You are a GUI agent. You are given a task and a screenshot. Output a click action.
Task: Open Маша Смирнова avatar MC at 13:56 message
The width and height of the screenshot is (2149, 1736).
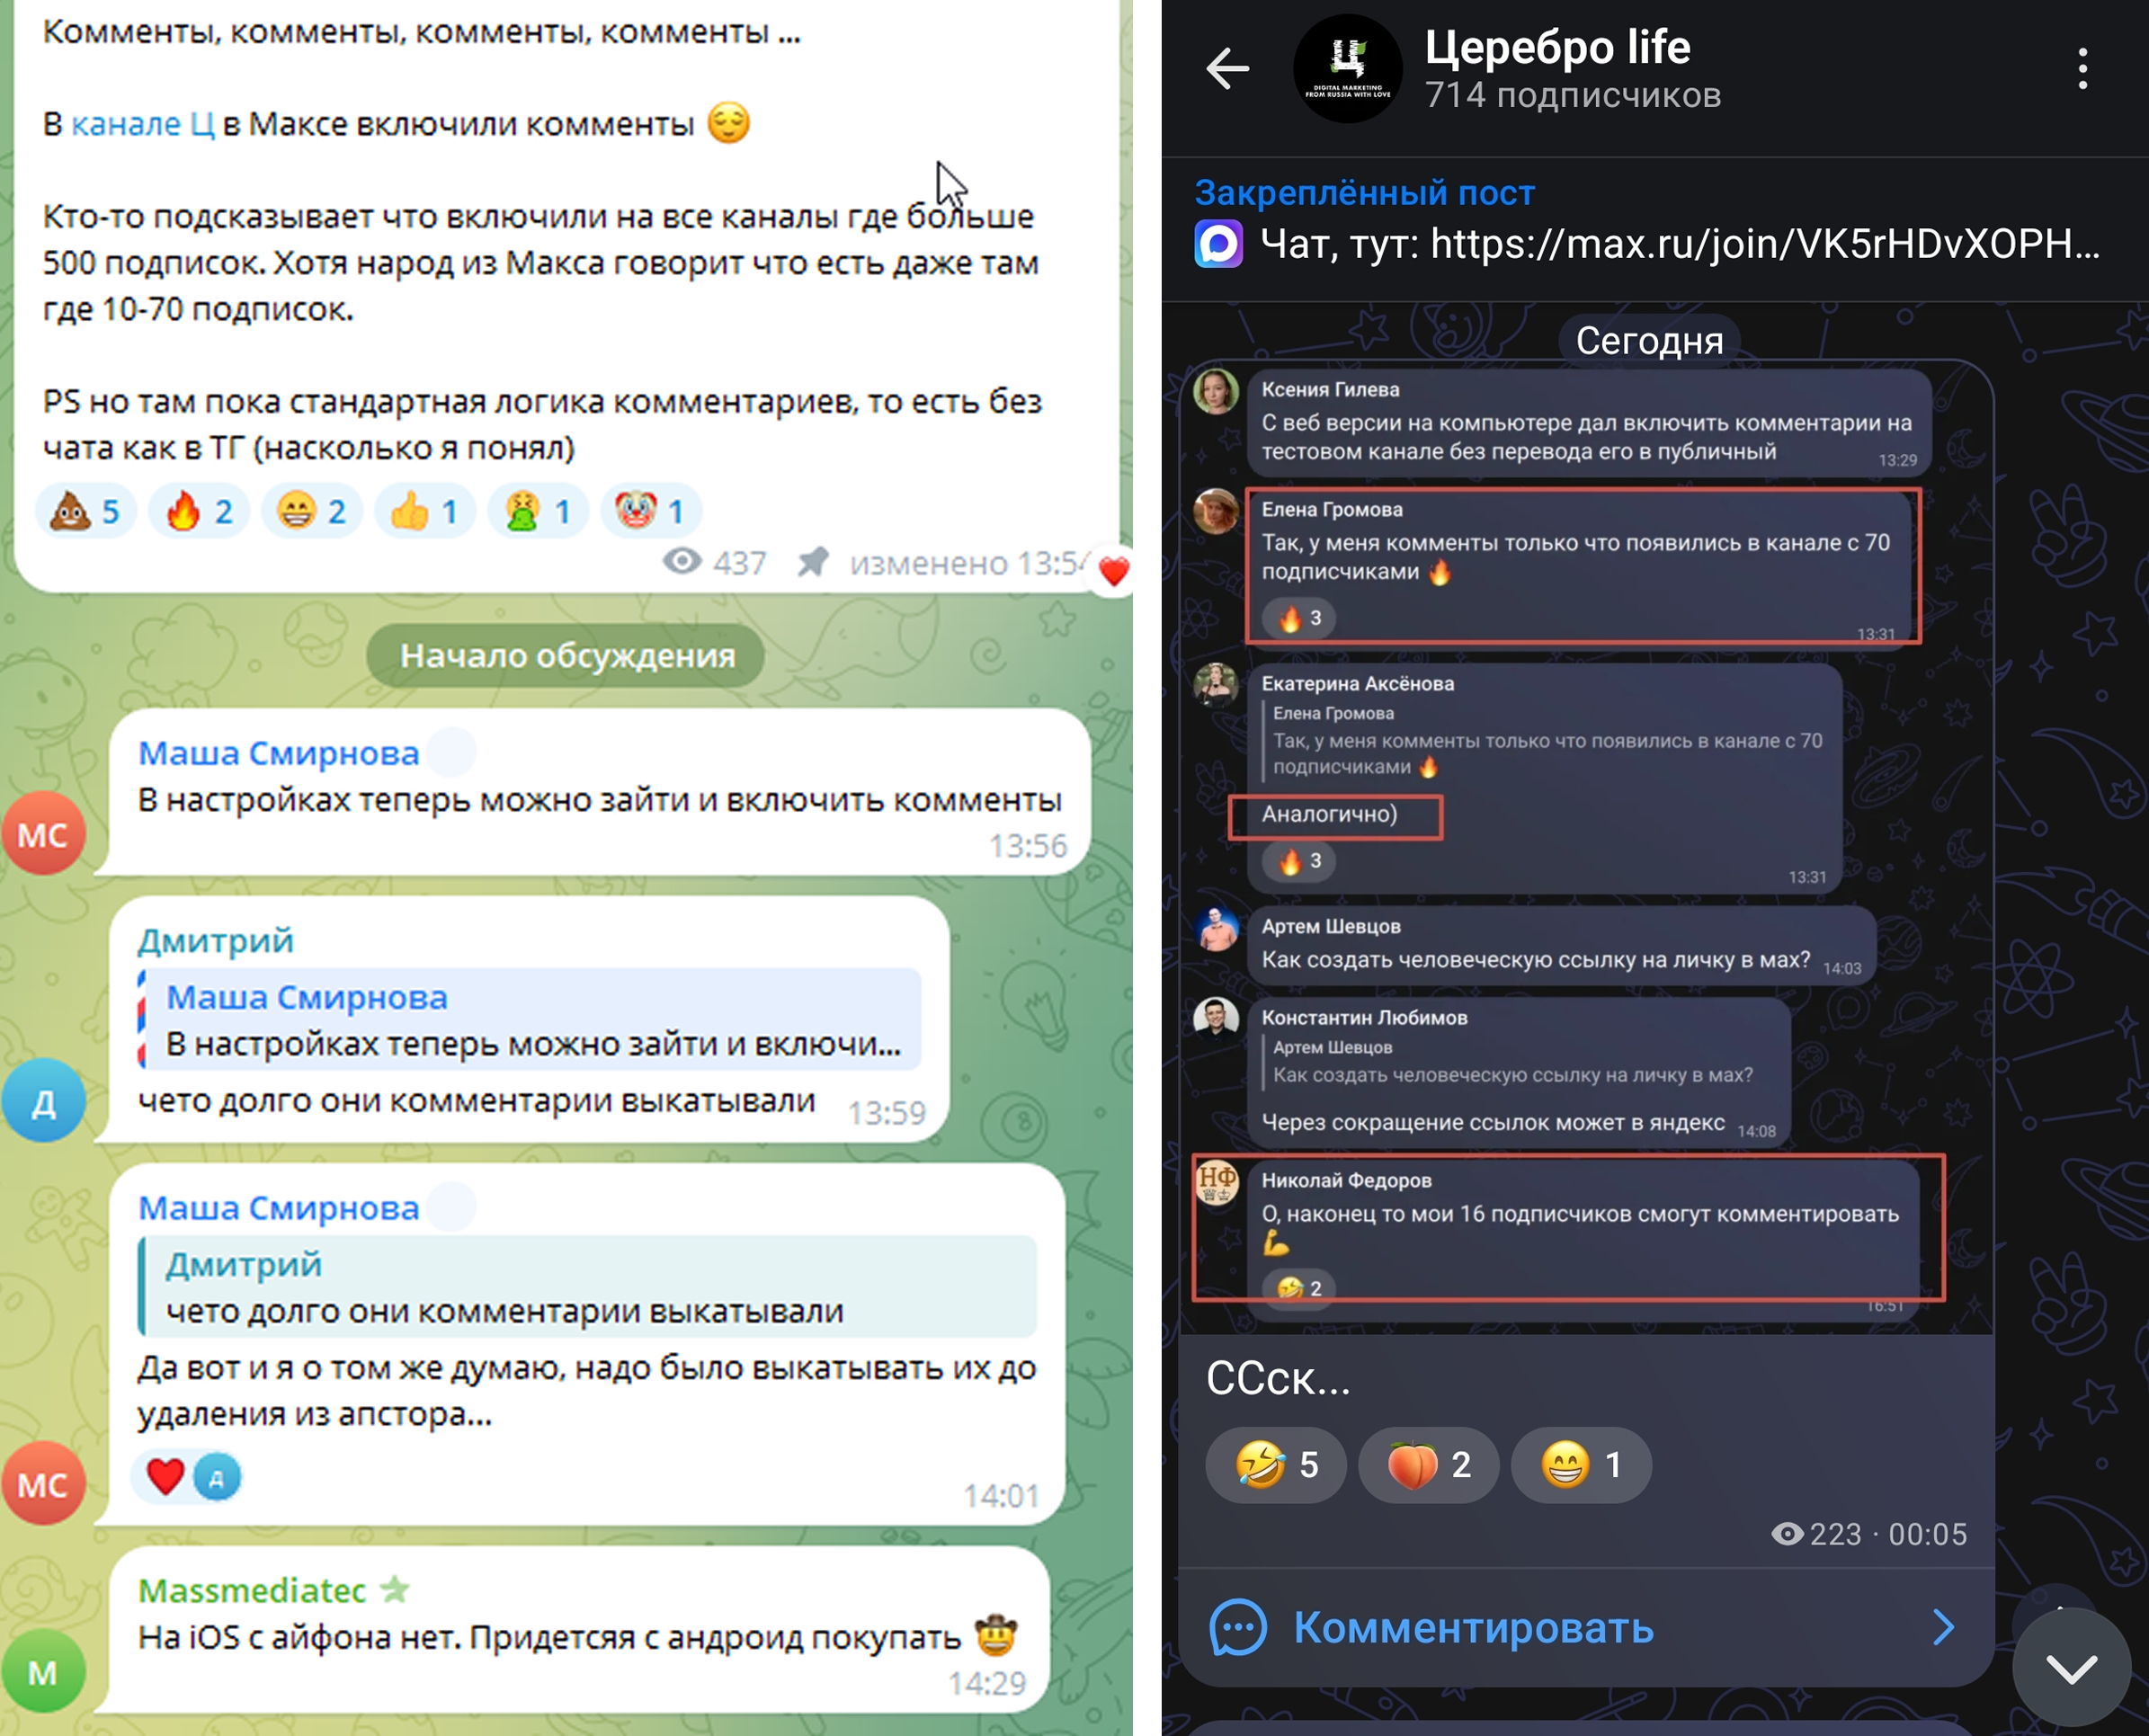(43, 833)
